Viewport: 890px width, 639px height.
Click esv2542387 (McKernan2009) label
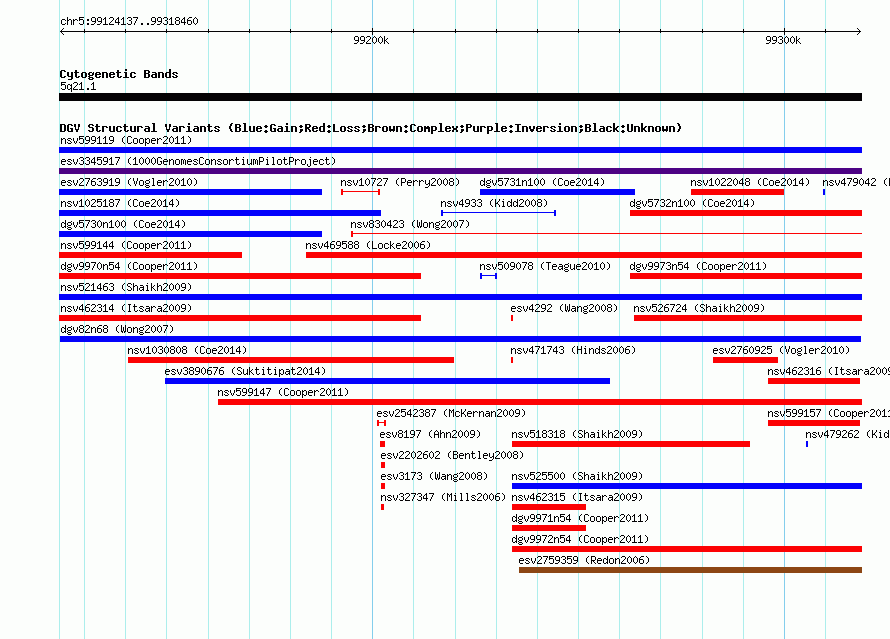(x=451, y=413)
